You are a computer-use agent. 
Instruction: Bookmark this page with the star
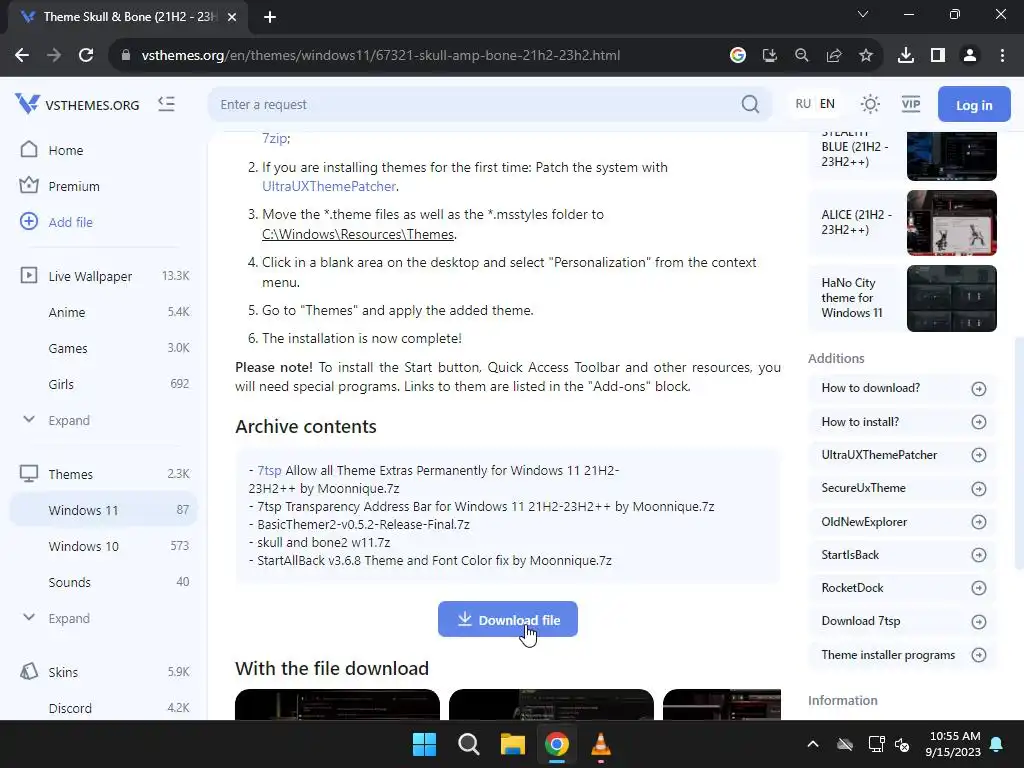[x=866, y=56]
